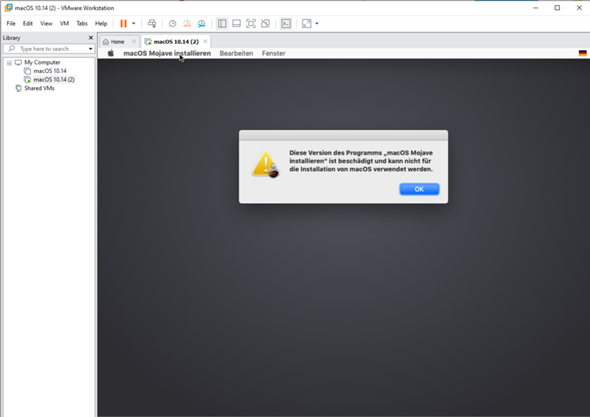Select Shared VMs in library

coord(39,88)
